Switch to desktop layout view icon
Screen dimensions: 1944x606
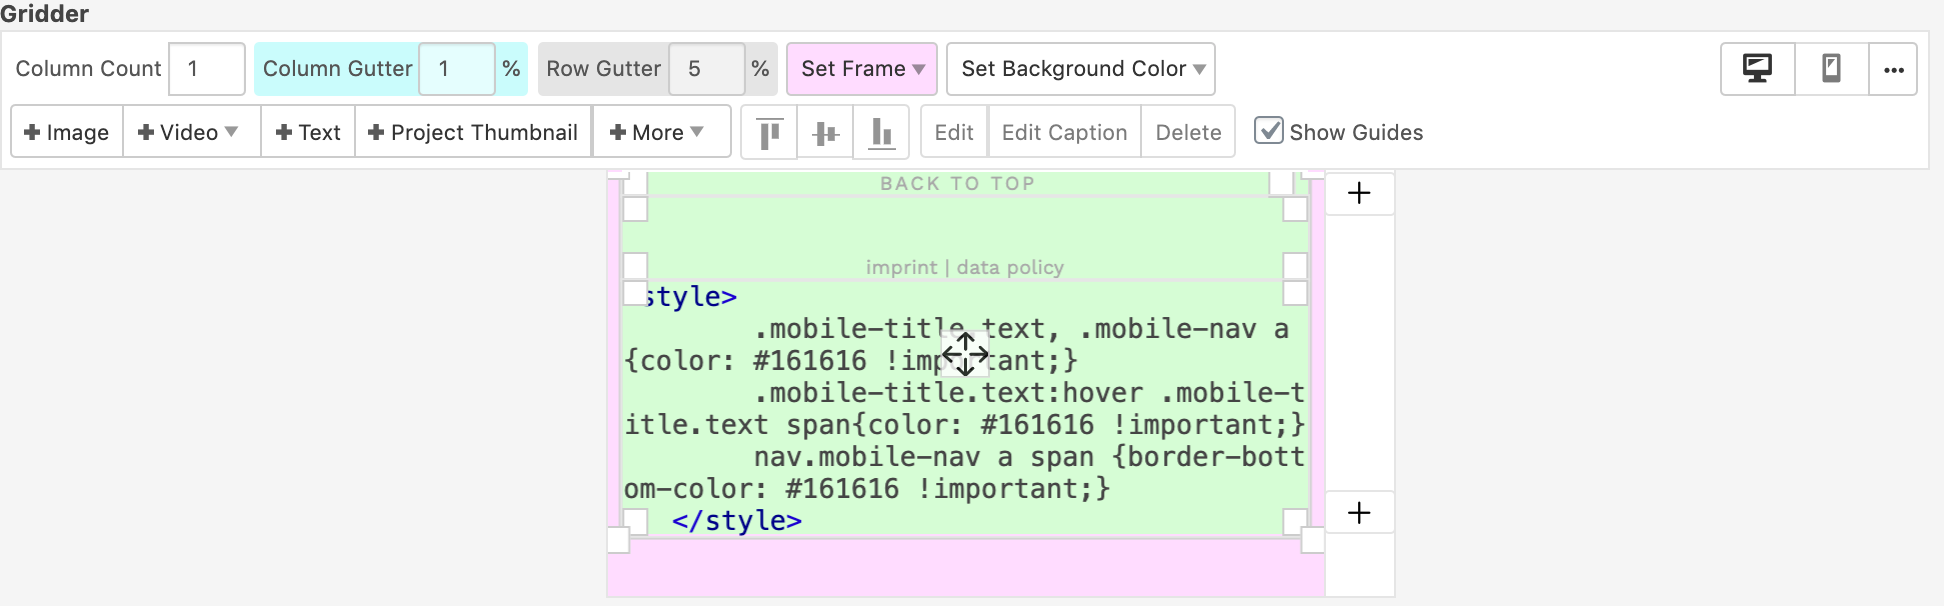point(1757,69)
